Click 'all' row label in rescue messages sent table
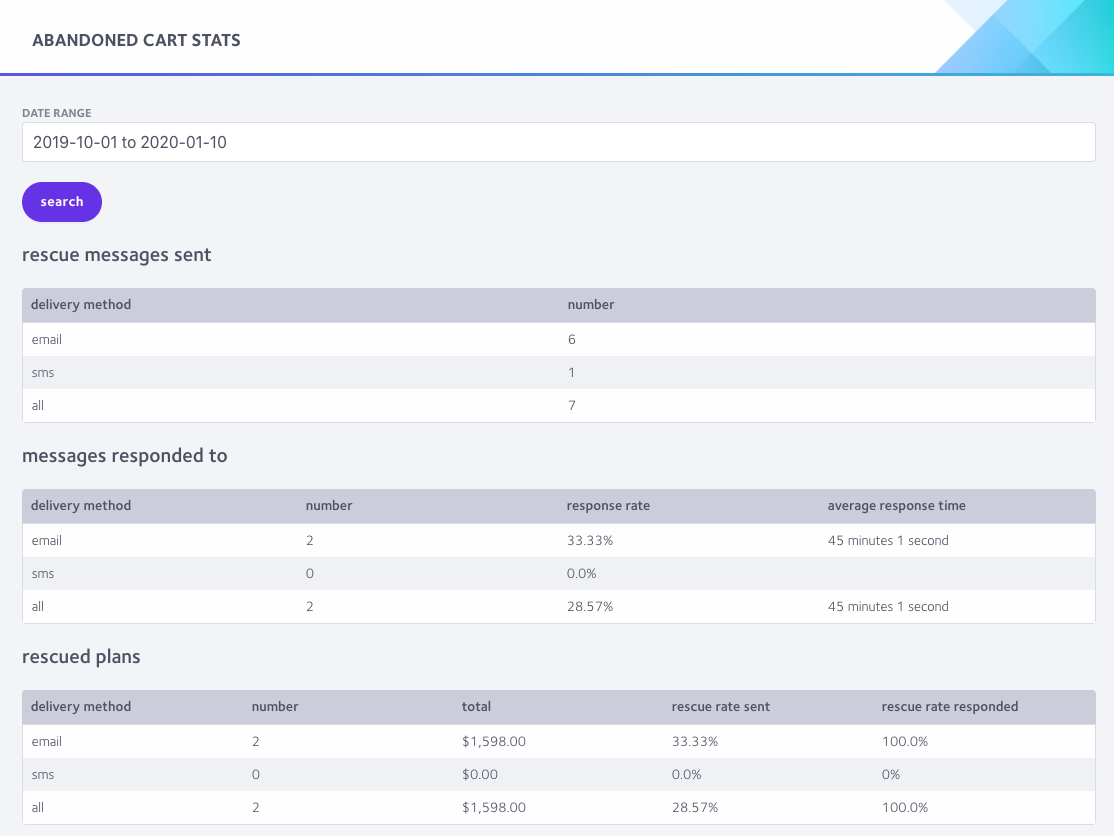The height and width of the screenshot is (836, 1114). [x=38, y=406]
